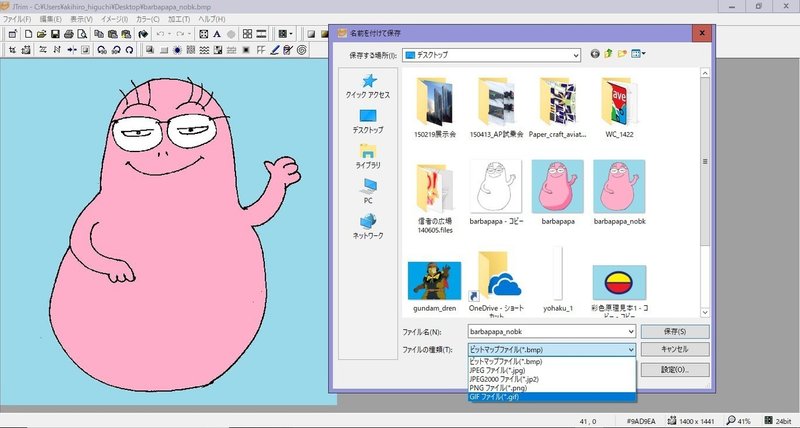The width and height of the screenshot is (800, 428).
Task: Open the カラー(C) menu
Action: [147, 19]
